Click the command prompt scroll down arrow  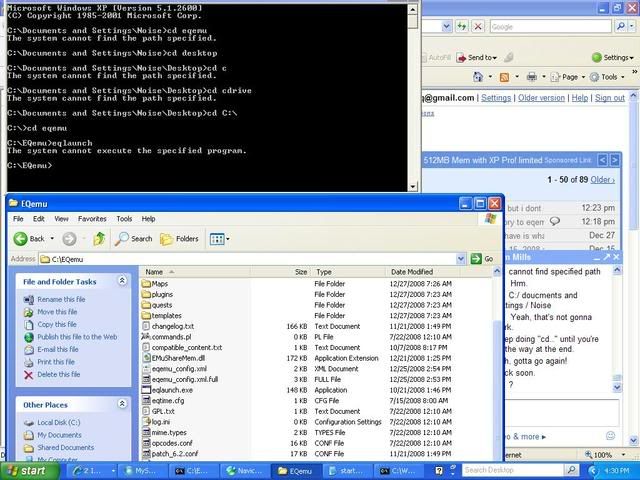pos(413,187)
